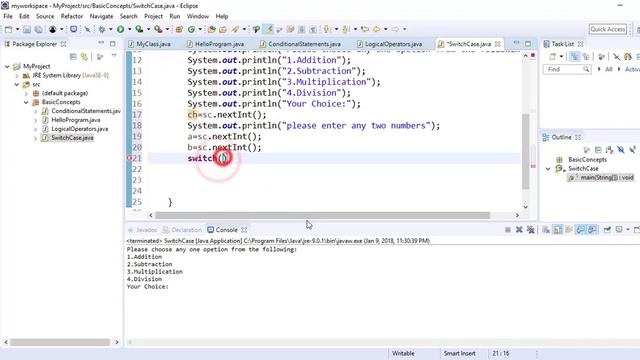
Task: Collapse SwitchCase class in Outline
Action: click(548, 169)
